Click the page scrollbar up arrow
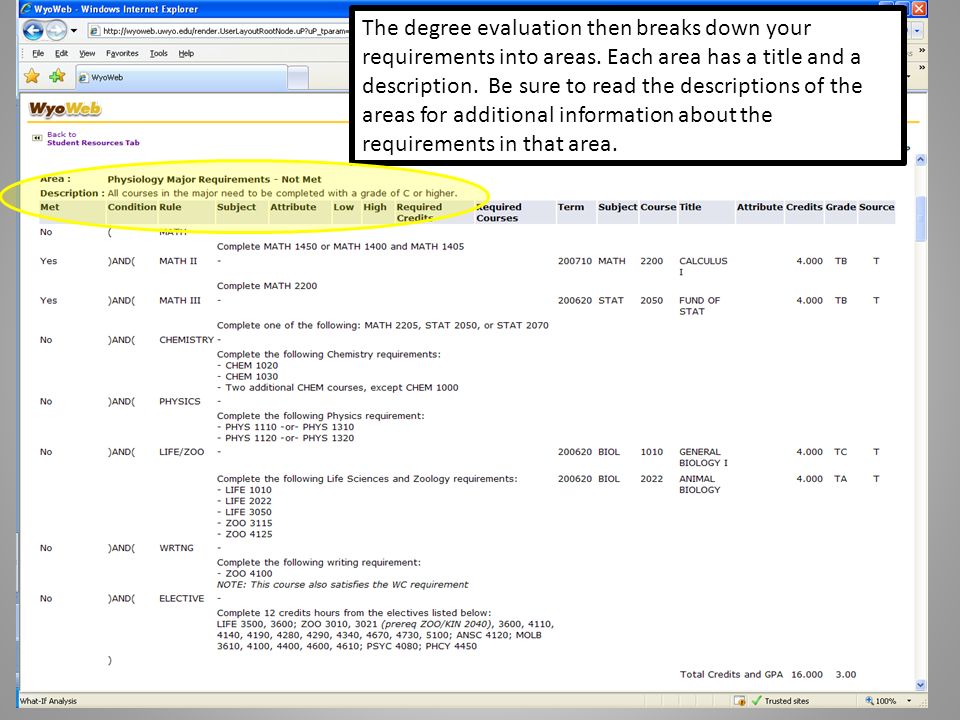The width and height of the screenshot is (960, 720). (x=920, y=160)
